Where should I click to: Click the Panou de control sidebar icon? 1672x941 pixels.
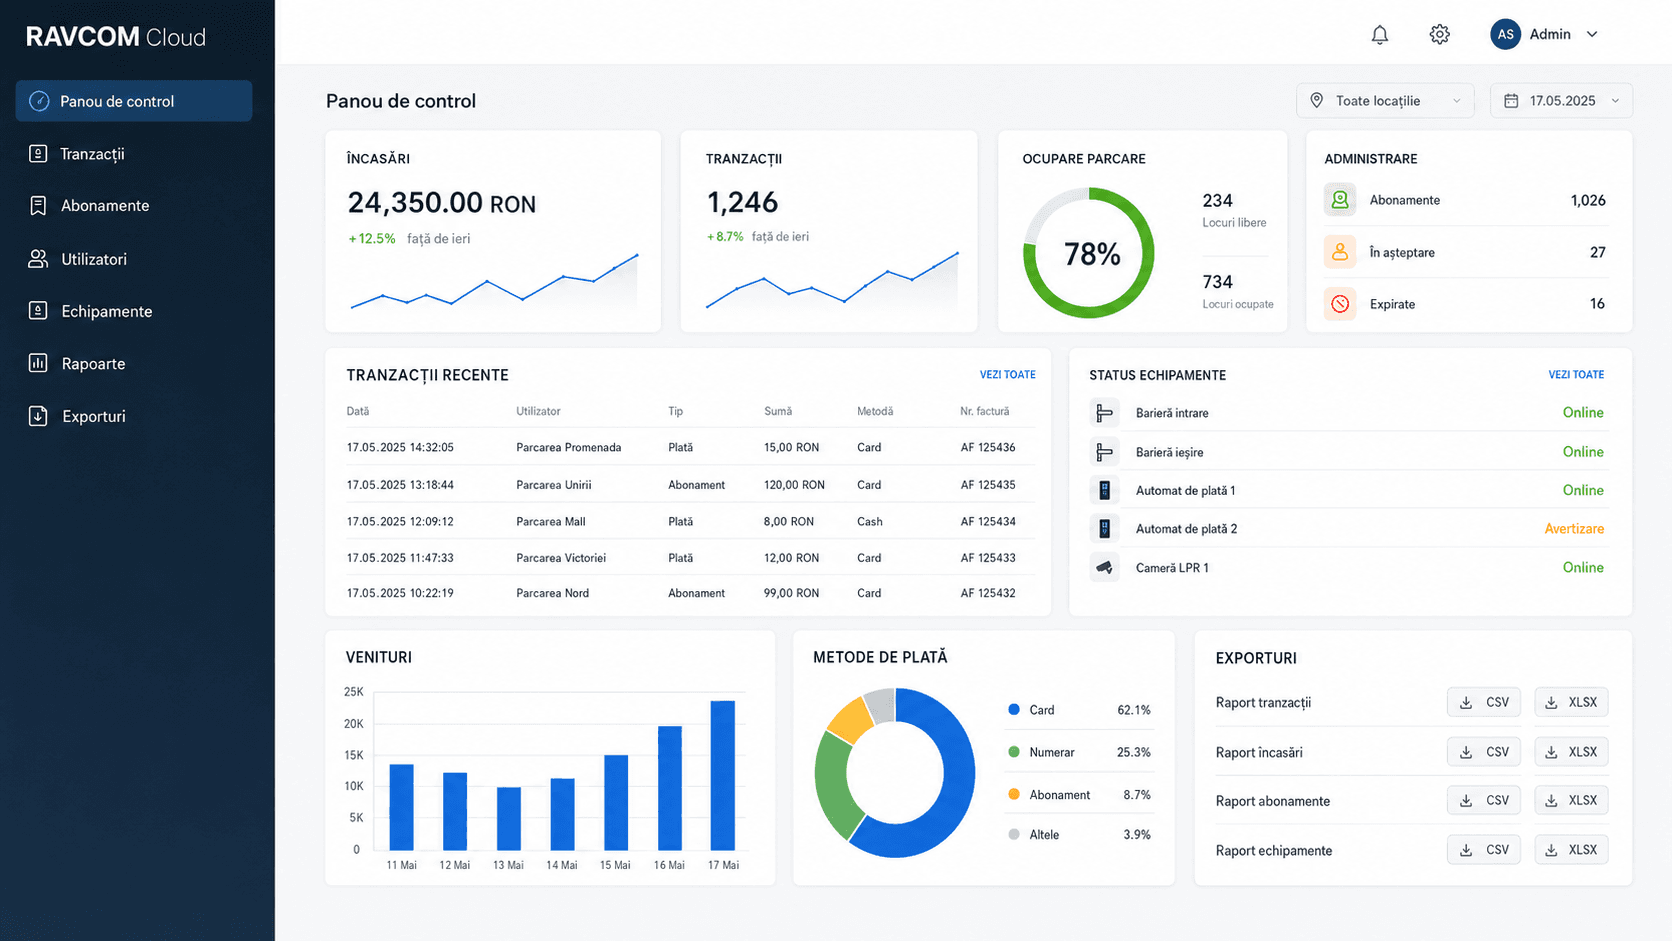click(x=39, y=101)
